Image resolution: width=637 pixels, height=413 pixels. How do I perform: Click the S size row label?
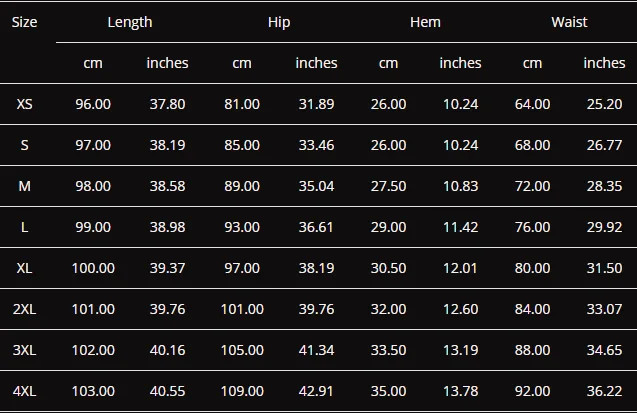click(24, 145)
